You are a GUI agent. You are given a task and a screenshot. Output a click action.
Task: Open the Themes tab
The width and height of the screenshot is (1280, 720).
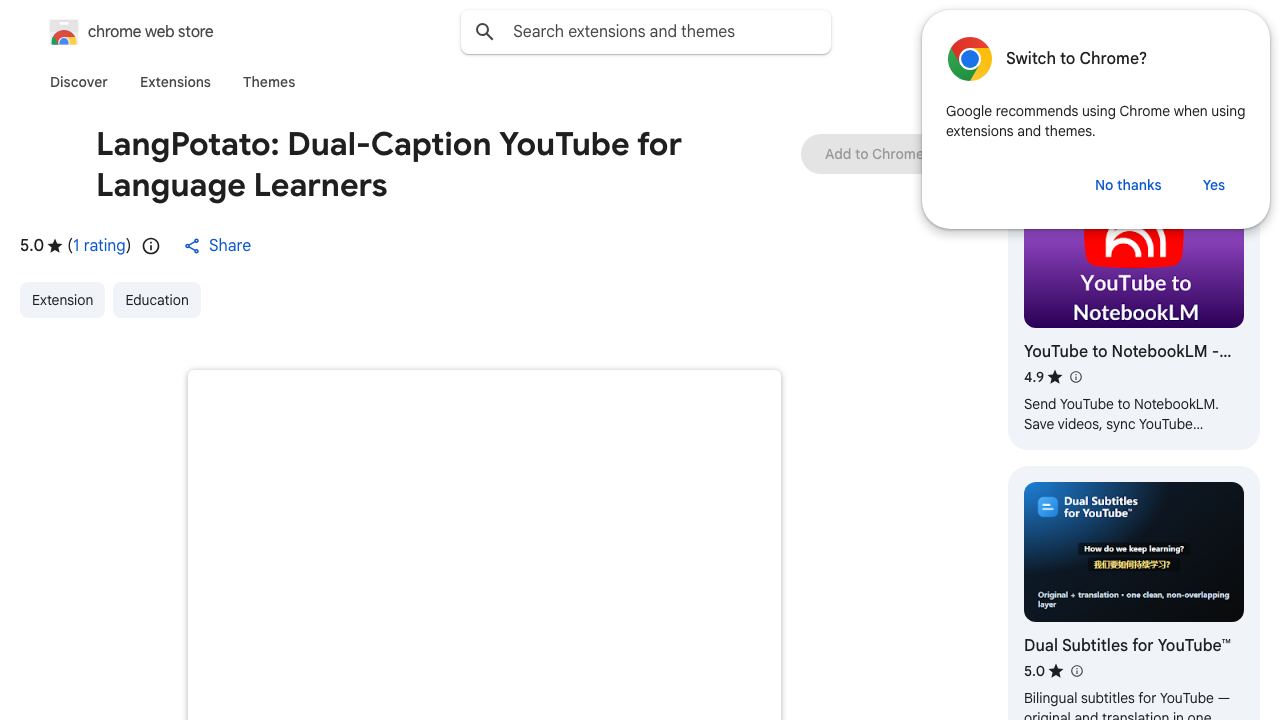pyautogui.click(x=269, y=82)
